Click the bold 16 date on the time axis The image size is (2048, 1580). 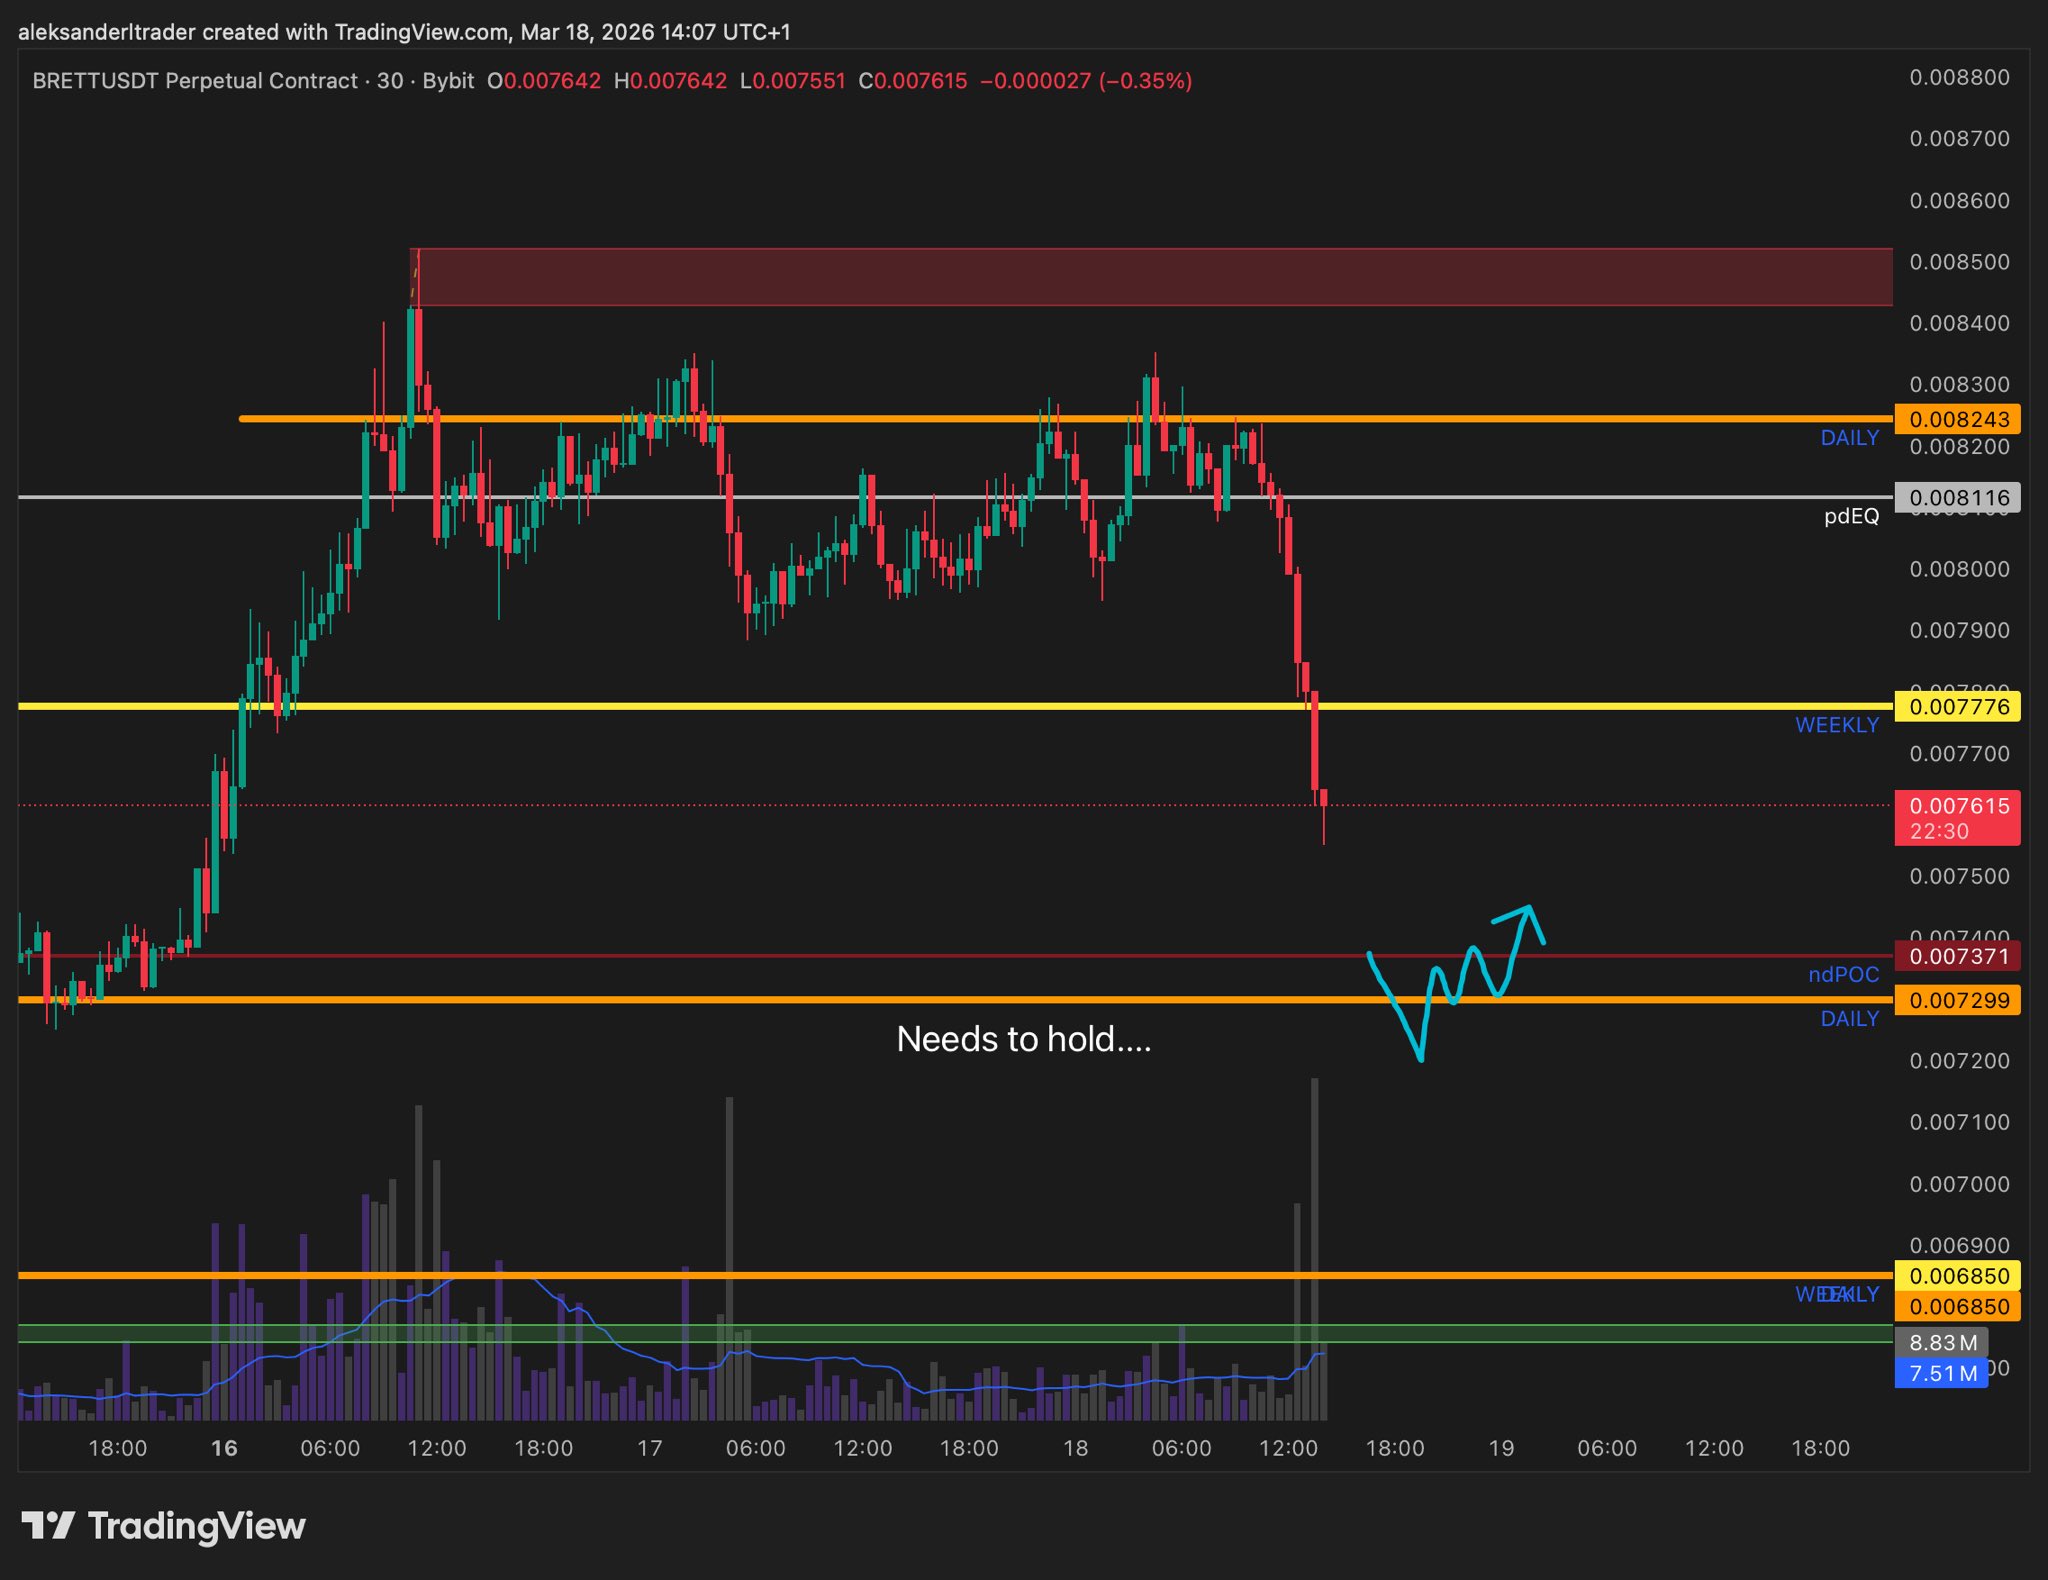pyautogui.click(x=224, y=1448)
